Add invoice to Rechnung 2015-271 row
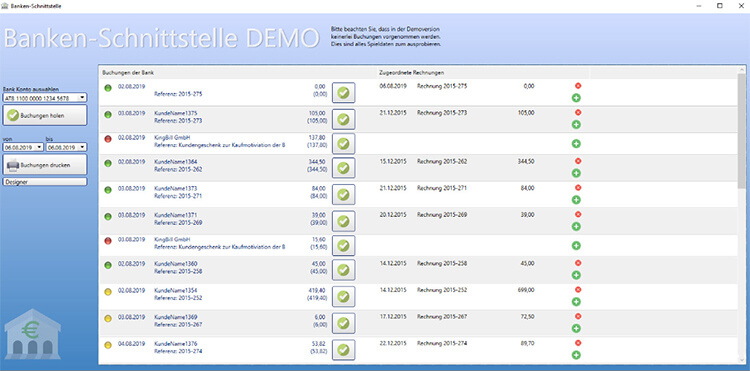Screen dimensions: 750x371 (576, 200)
